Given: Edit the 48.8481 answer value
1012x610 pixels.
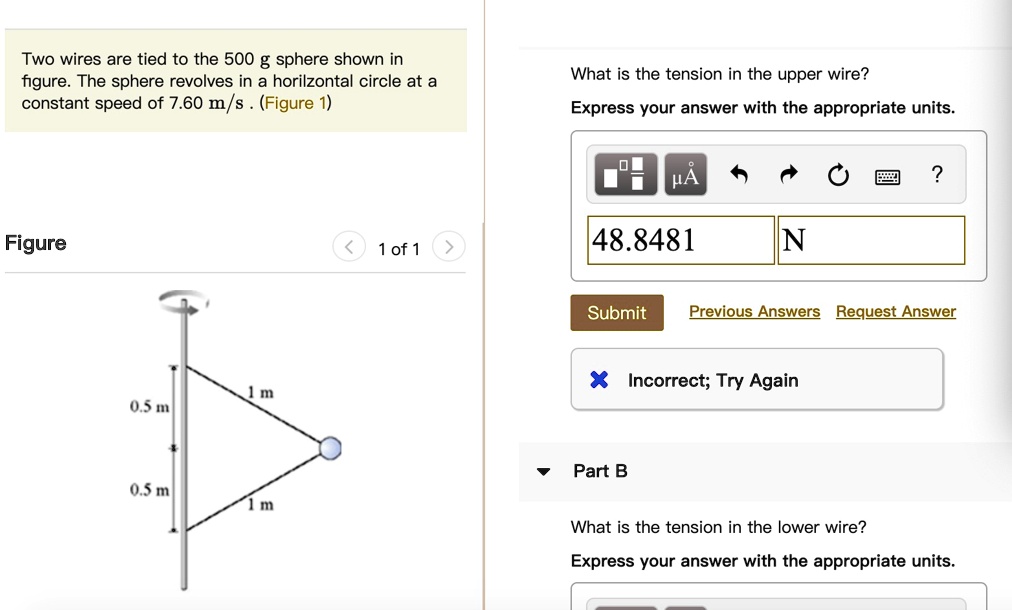Looking at the screenshot, I should [x=680, y=239].
